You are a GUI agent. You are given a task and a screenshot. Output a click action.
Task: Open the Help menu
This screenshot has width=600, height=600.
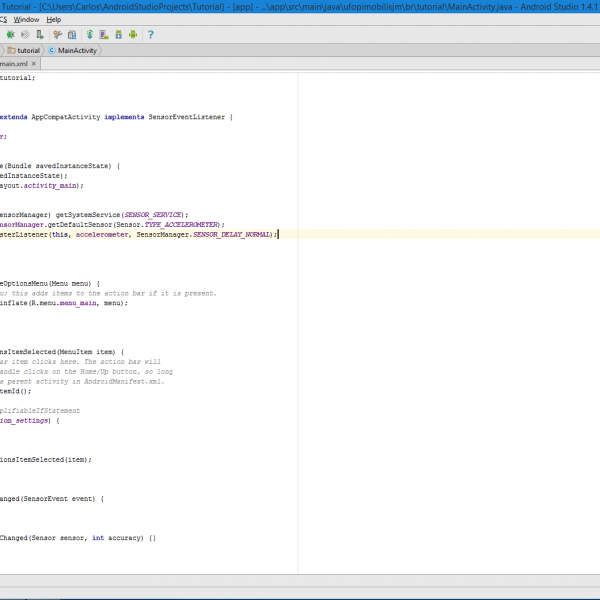(54, 19)
